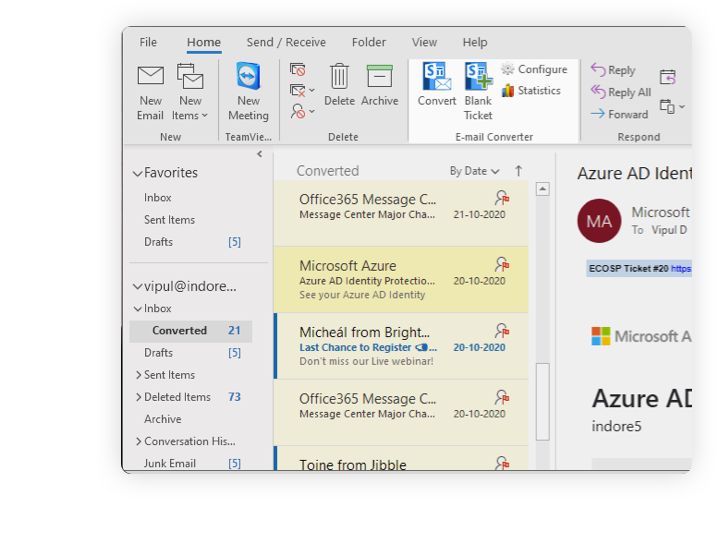This screenshot has width=717, height=536.
Task: Open Office365 Message dated 20-10-2020
Action: click(x=401, y=413)
